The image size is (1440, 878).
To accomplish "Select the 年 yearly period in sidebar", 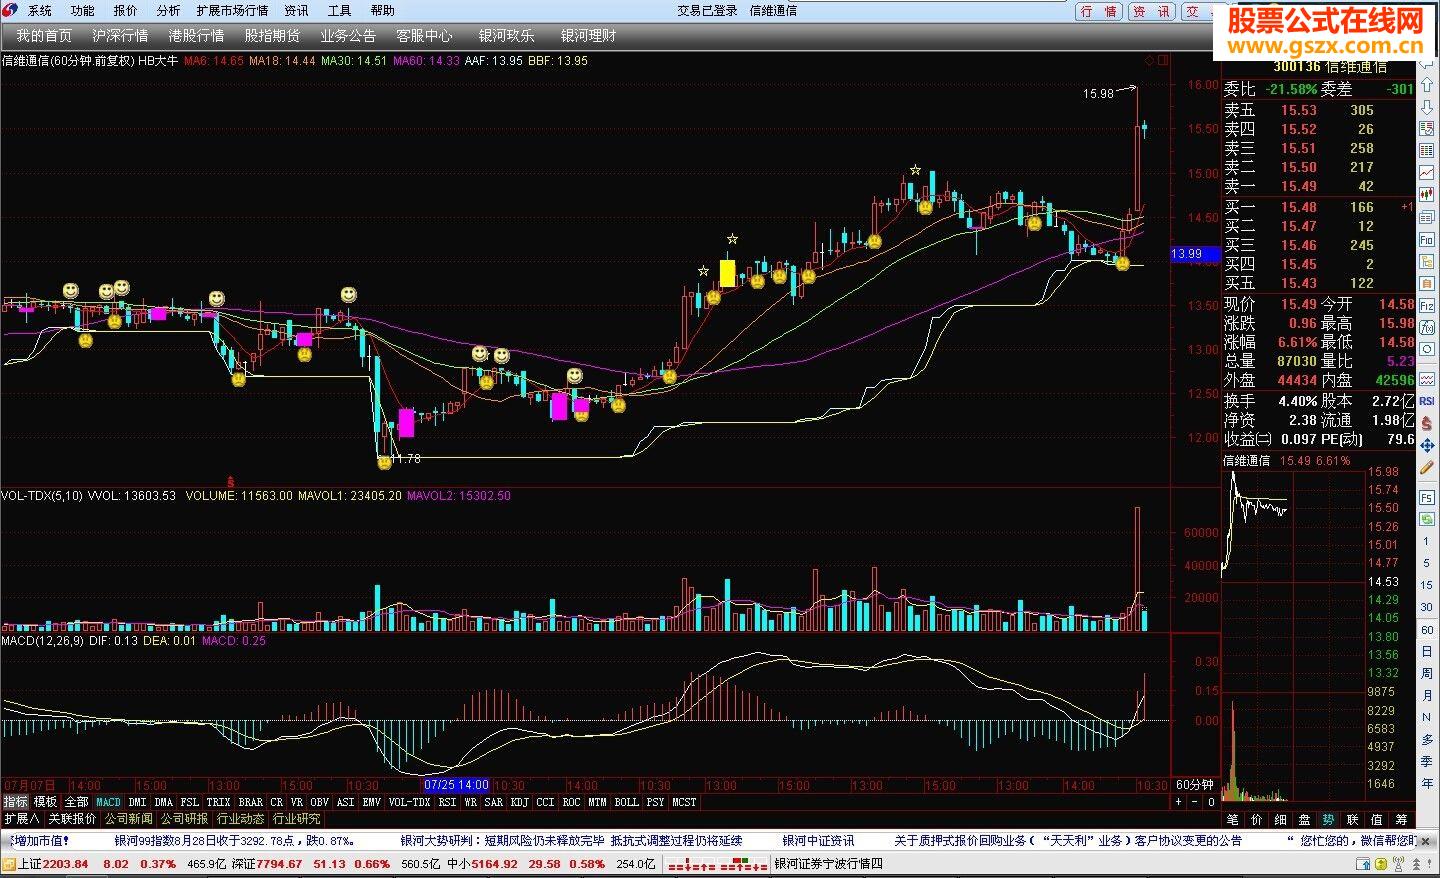I will point(1427,783).
